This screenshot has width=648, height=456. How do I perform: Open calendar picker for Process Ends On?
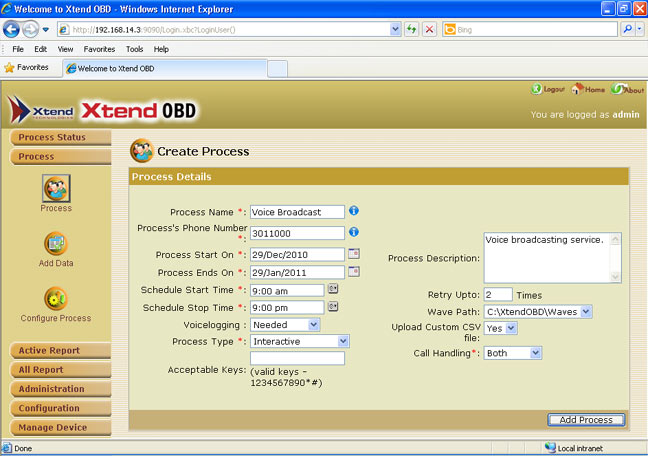click(x=354, y=272)
